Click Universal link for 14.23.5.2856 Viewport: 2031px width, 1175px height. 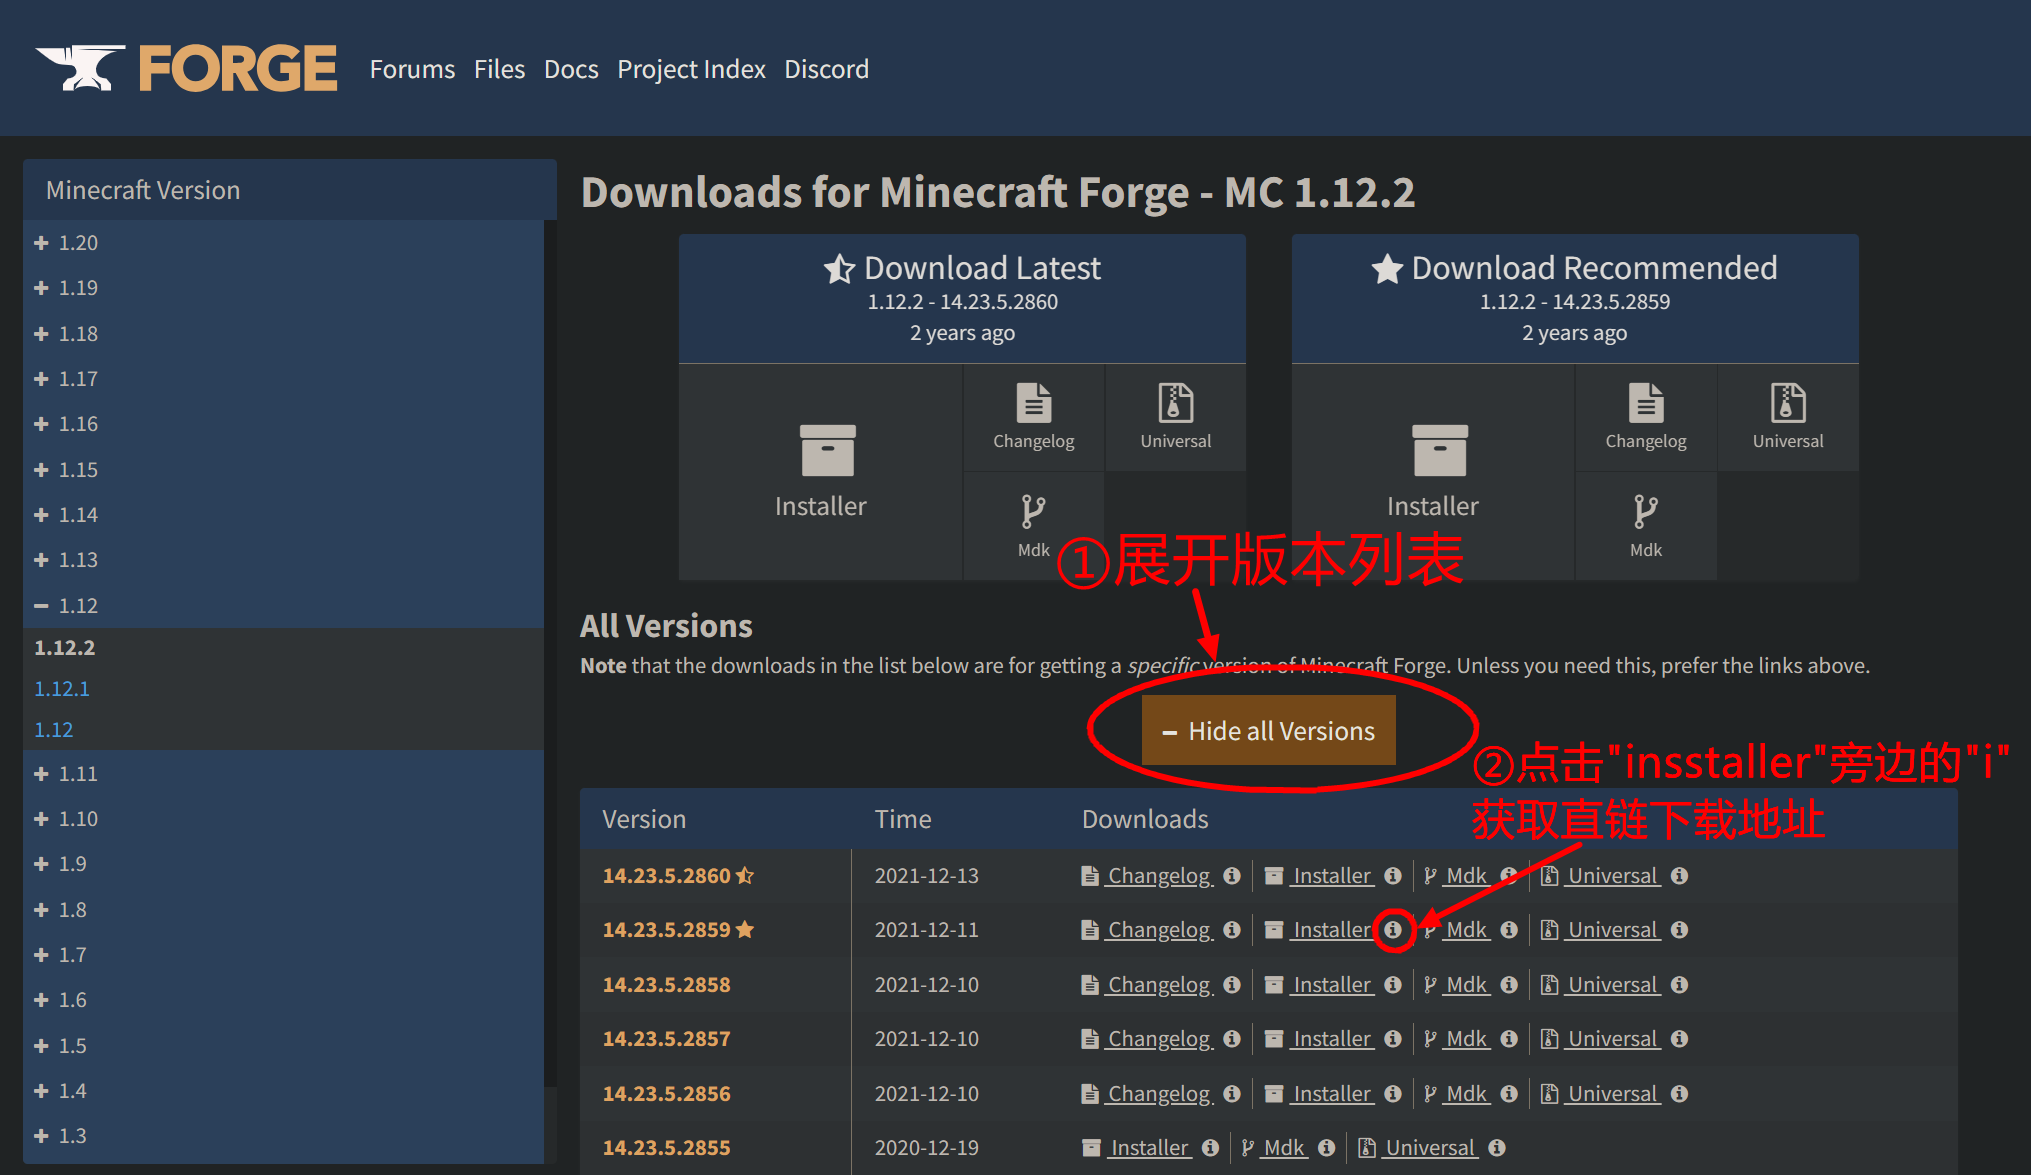(x=1613, y=1094)
